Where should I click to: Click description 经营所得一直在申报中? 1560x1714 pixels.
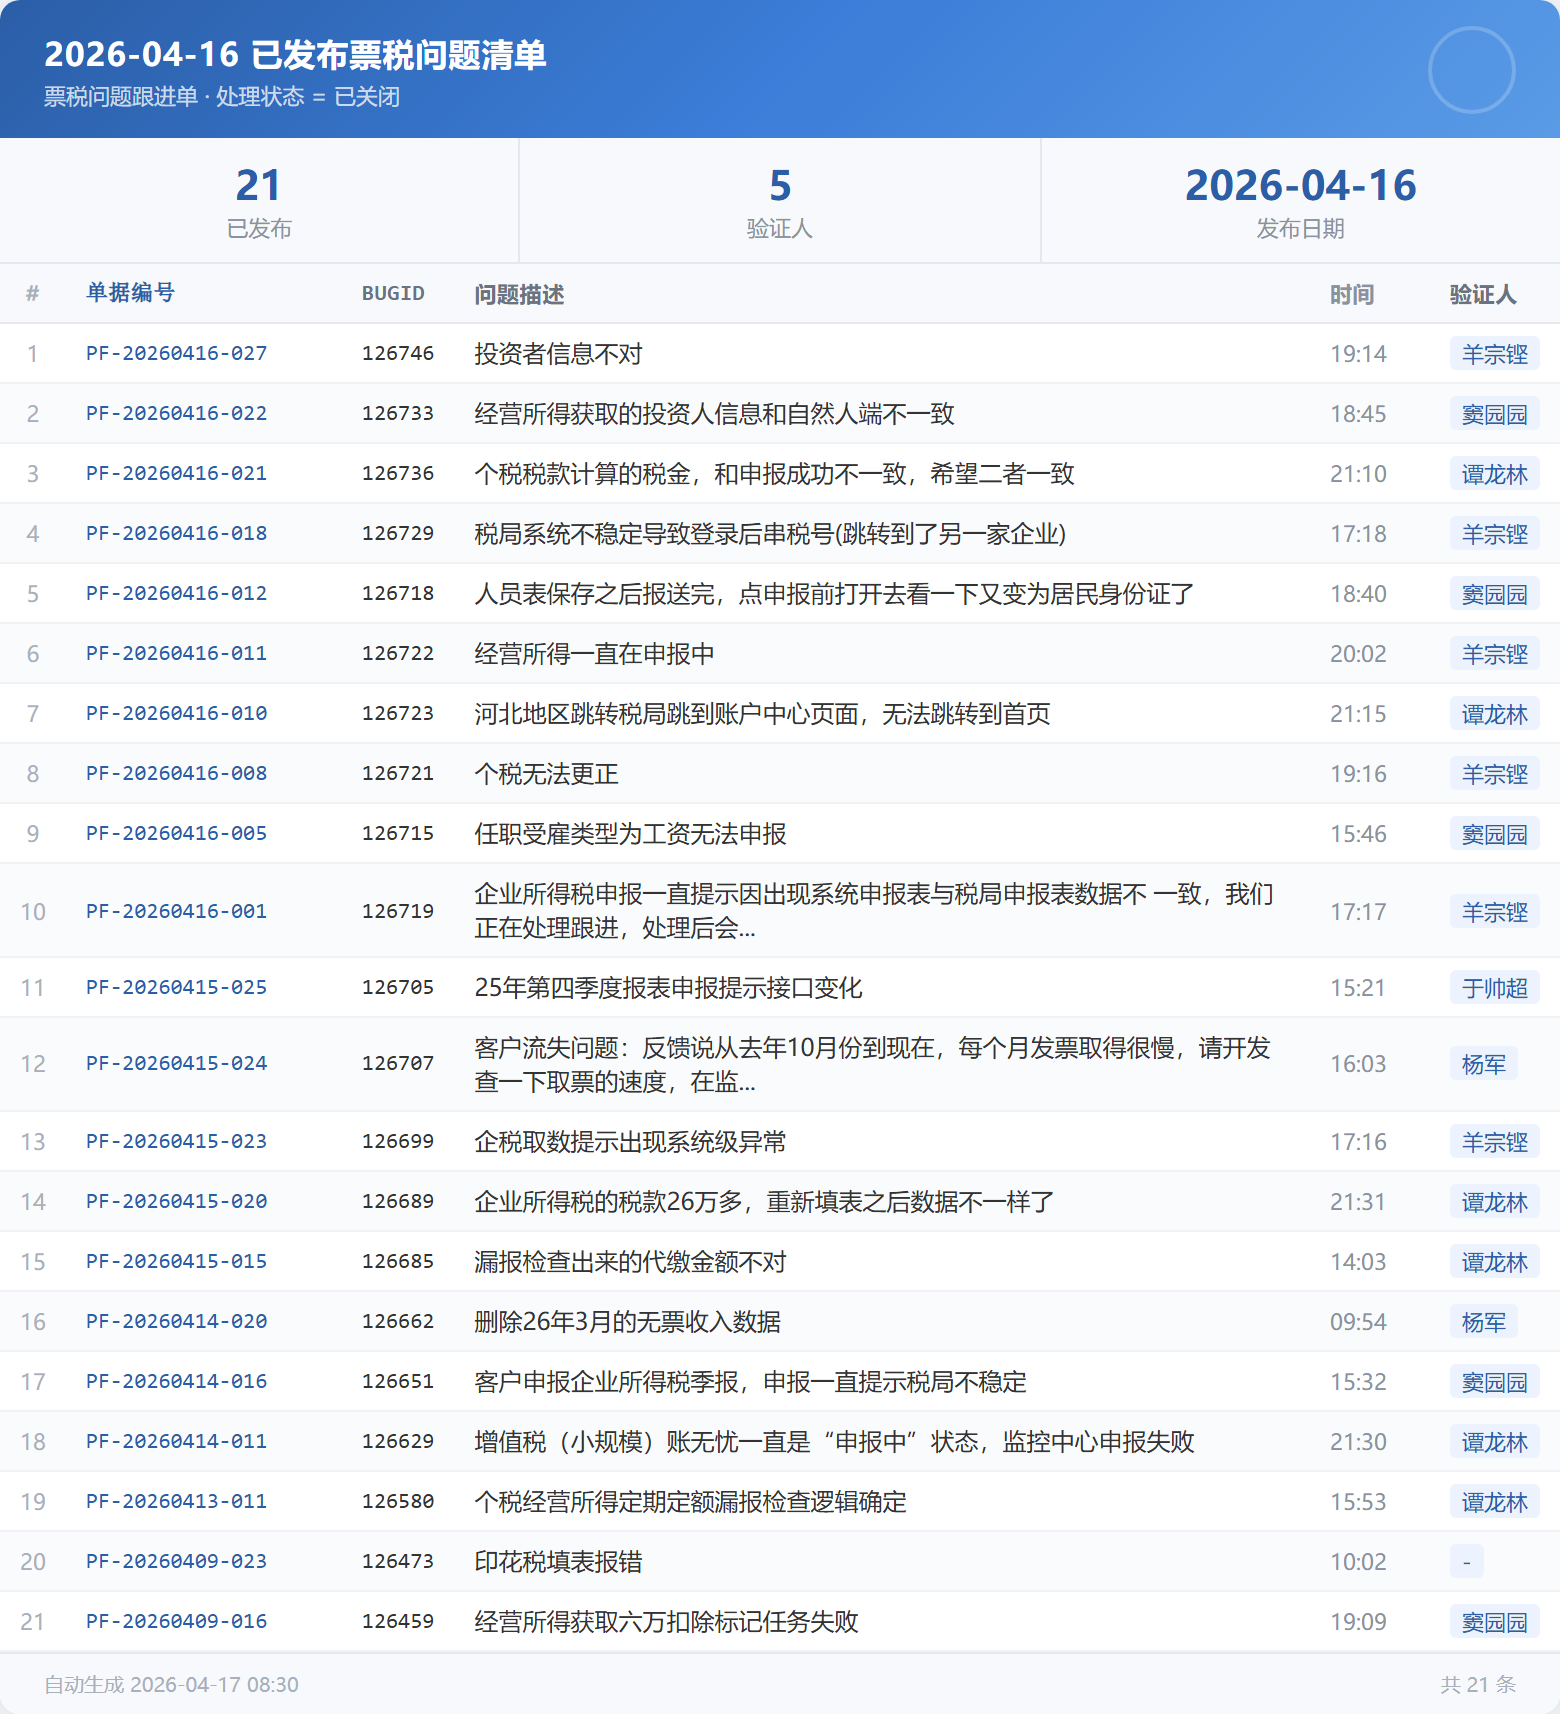pos(594,654)
